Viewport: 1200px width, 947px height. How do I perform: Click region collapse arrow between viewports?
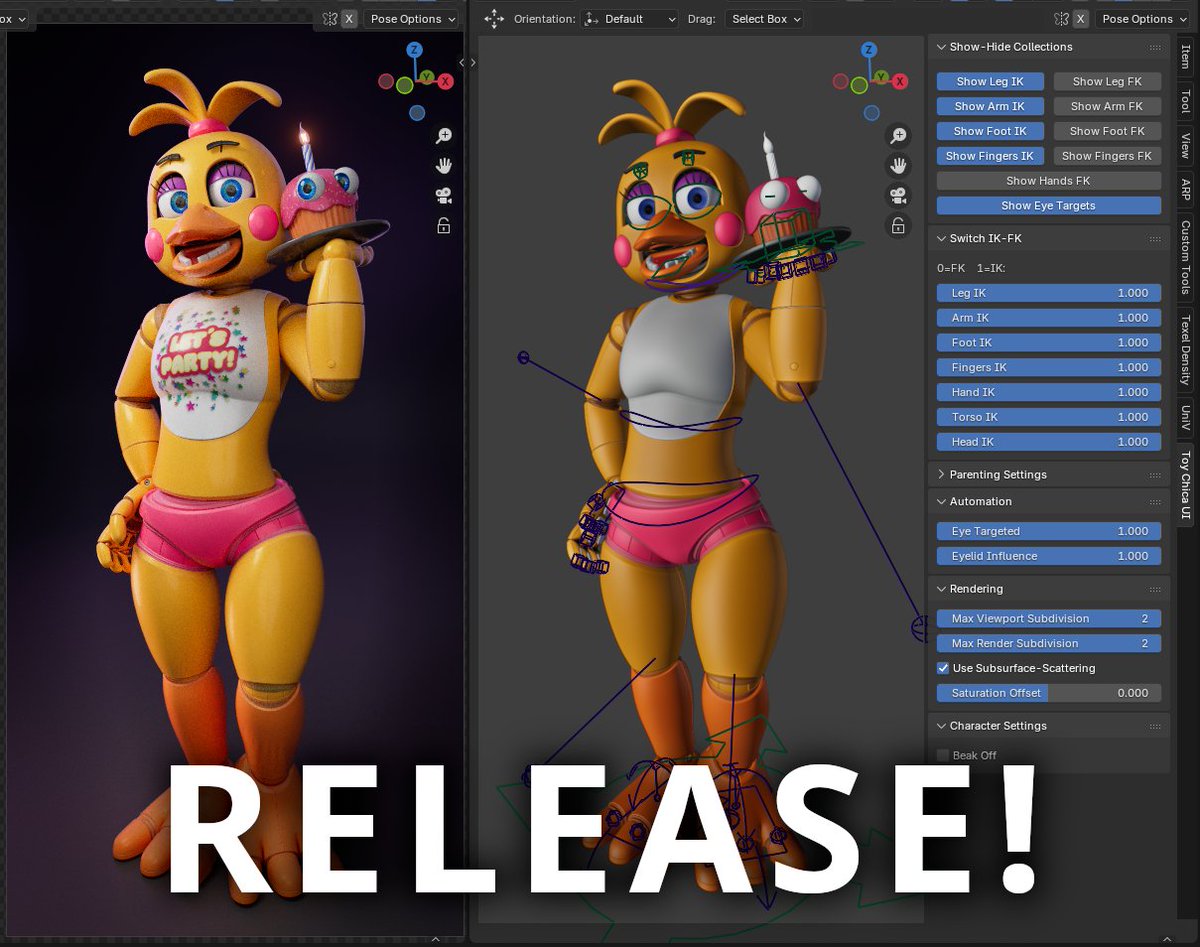tap(473, 62)
